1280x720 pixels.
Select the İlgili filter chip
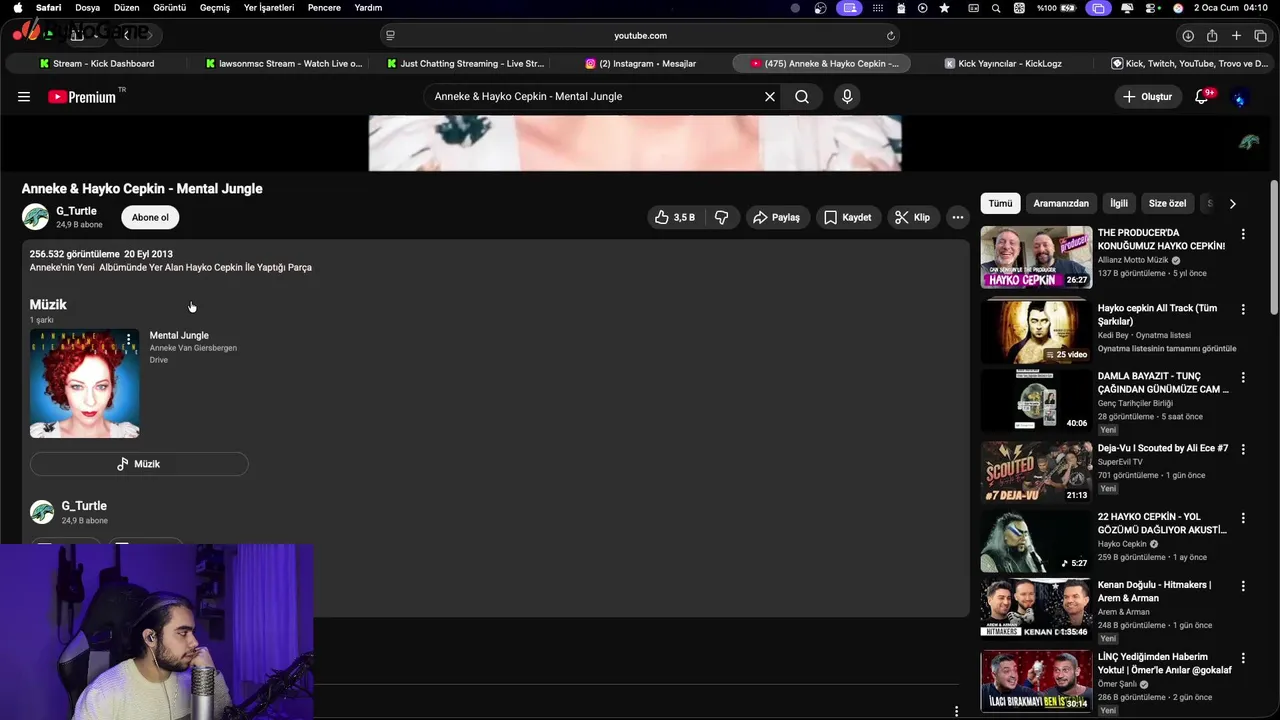pos(1119,203)
